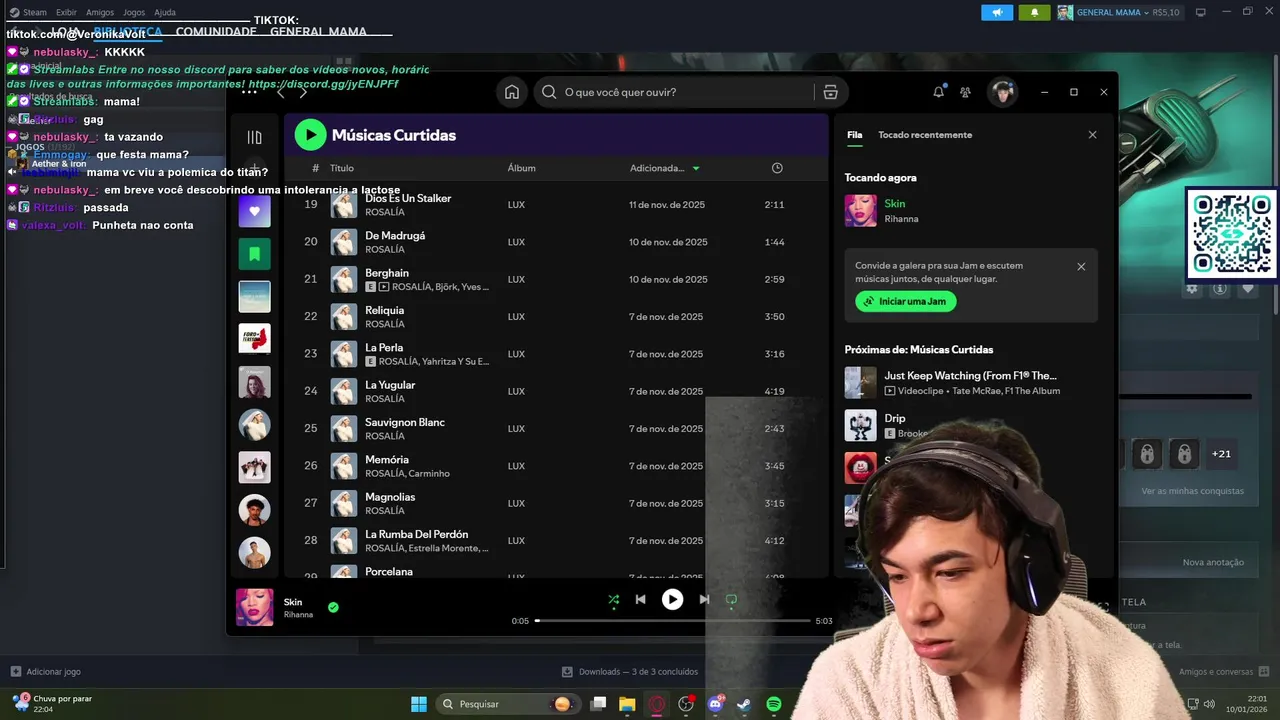The width and height of the screenshot is (1280, 720).
Task: Click Iniciar uma Jam button
Action: click(x=906, y=301)
